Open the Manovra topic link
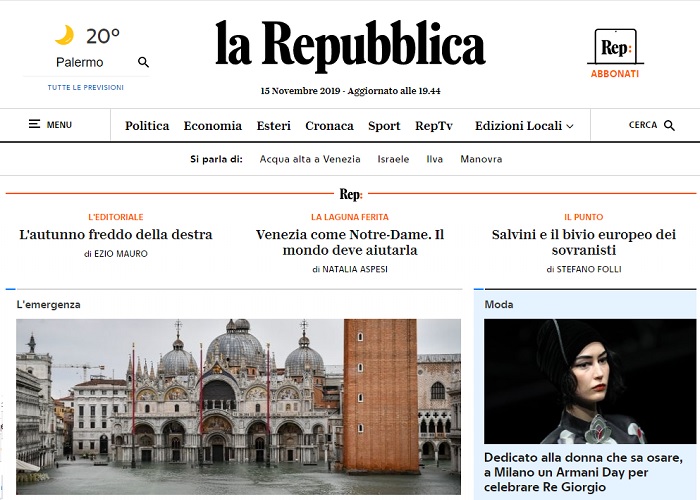Image resolution: width=700 pixels, height=500 pixels. click(481, 159)
